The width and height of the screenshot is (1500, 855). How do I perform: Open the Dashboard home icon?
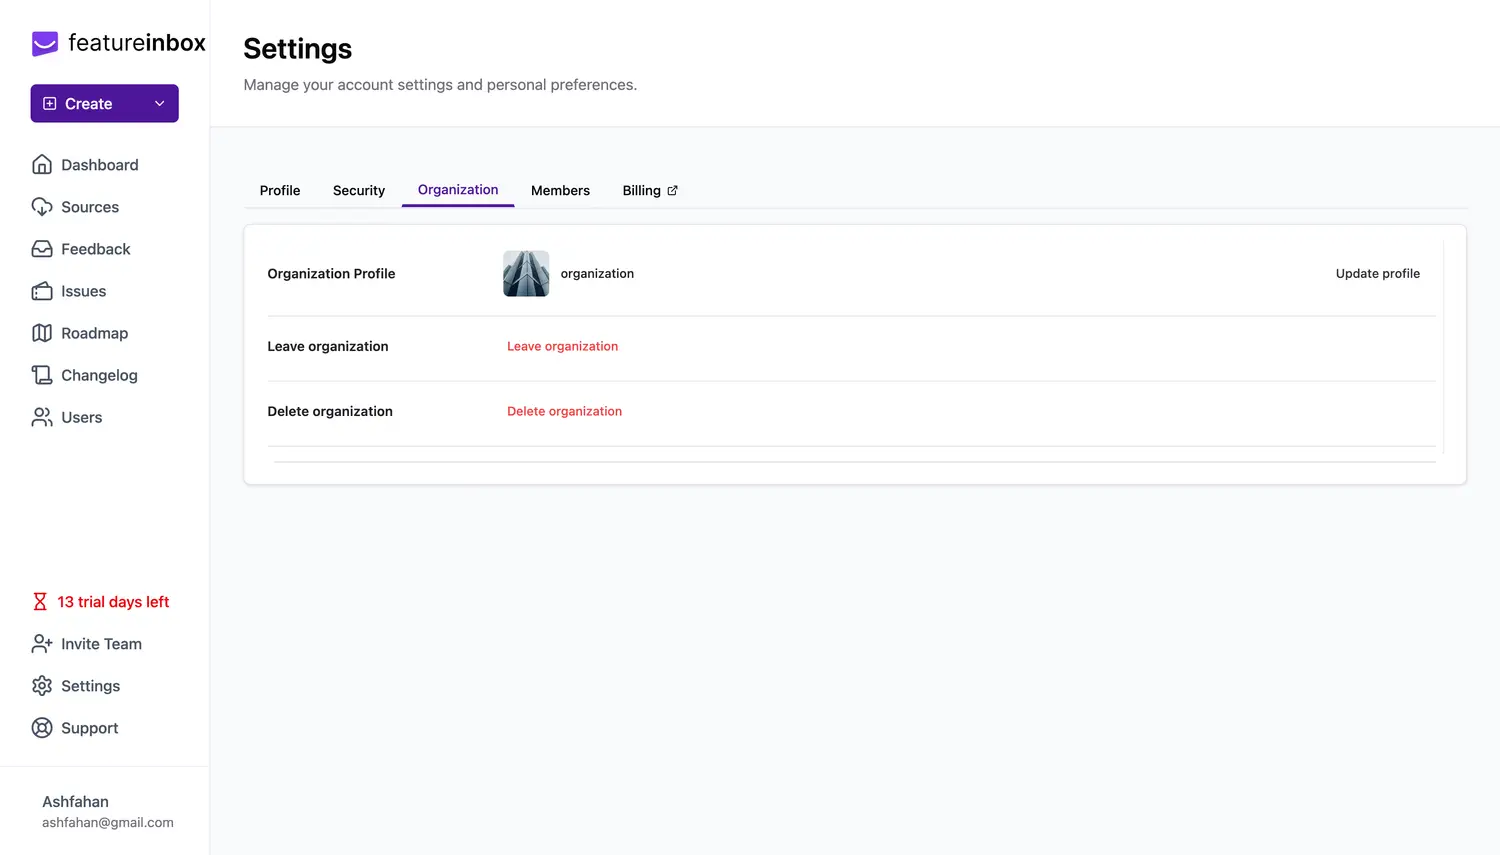click(x=42, y=165)
